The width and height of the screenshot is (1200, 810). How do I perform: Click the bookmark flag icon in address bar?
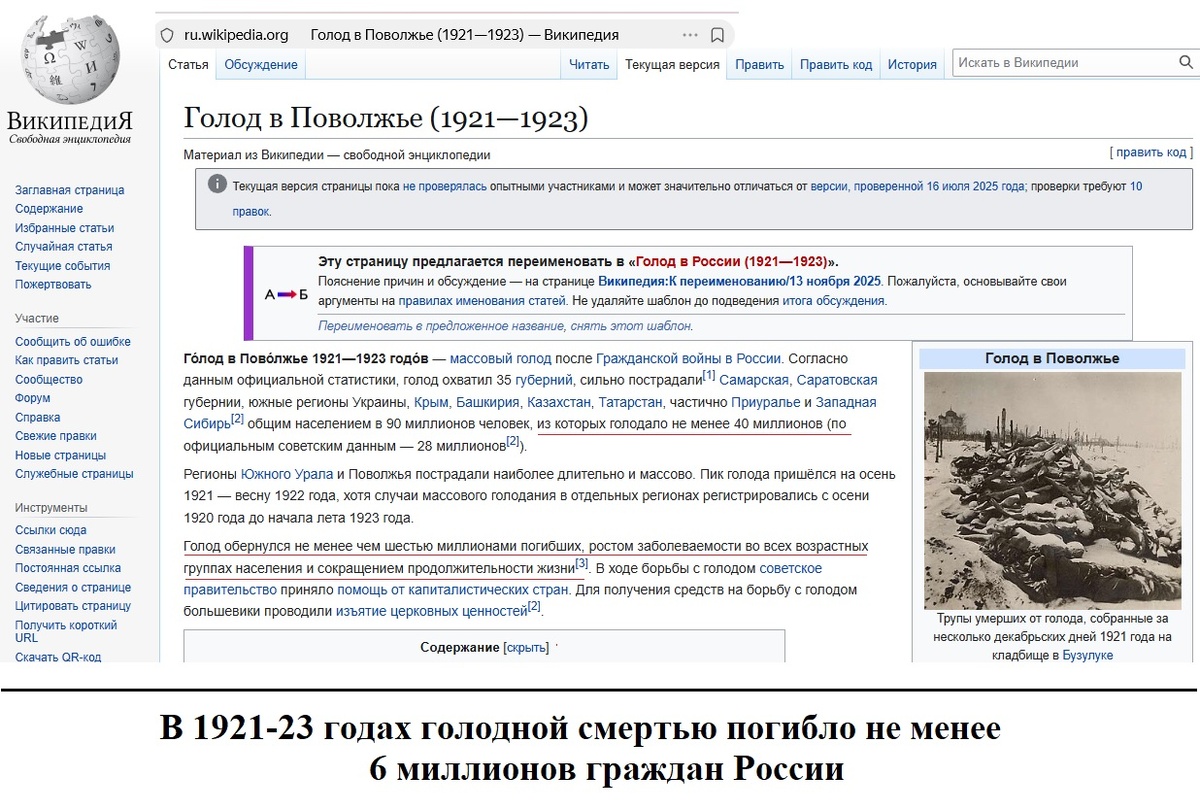715,34
